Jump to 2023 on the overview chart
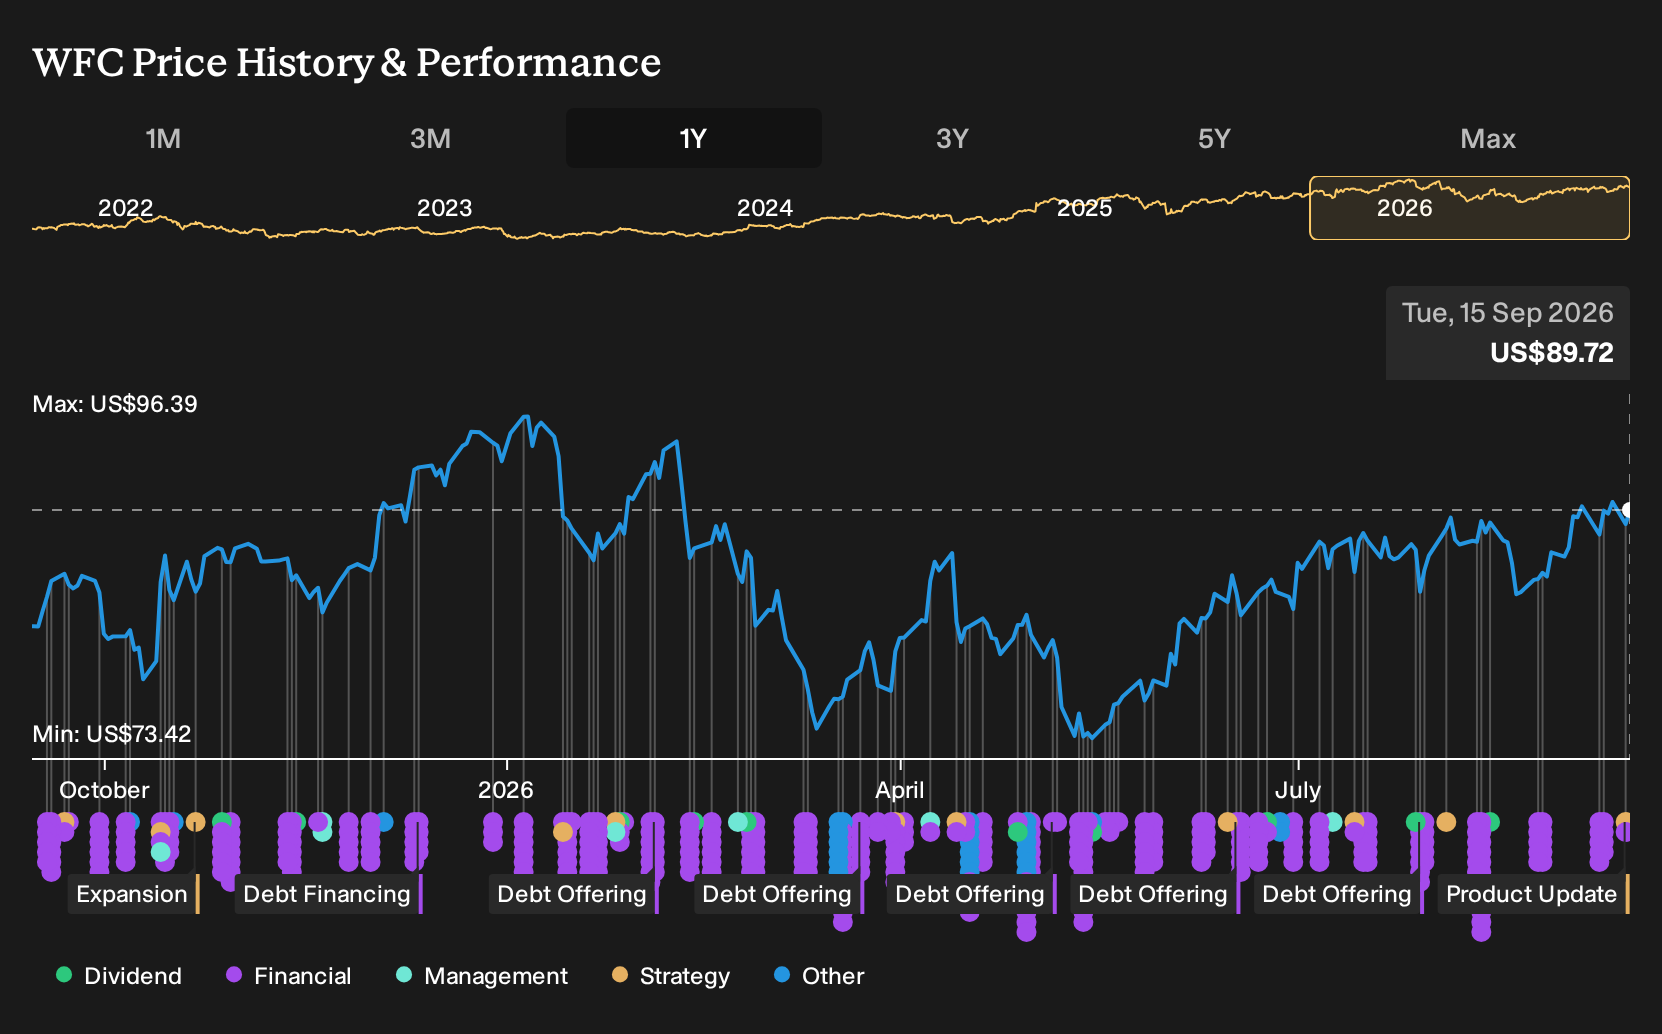Viewport: 1662px width, 1034px height. coord(444,208)
